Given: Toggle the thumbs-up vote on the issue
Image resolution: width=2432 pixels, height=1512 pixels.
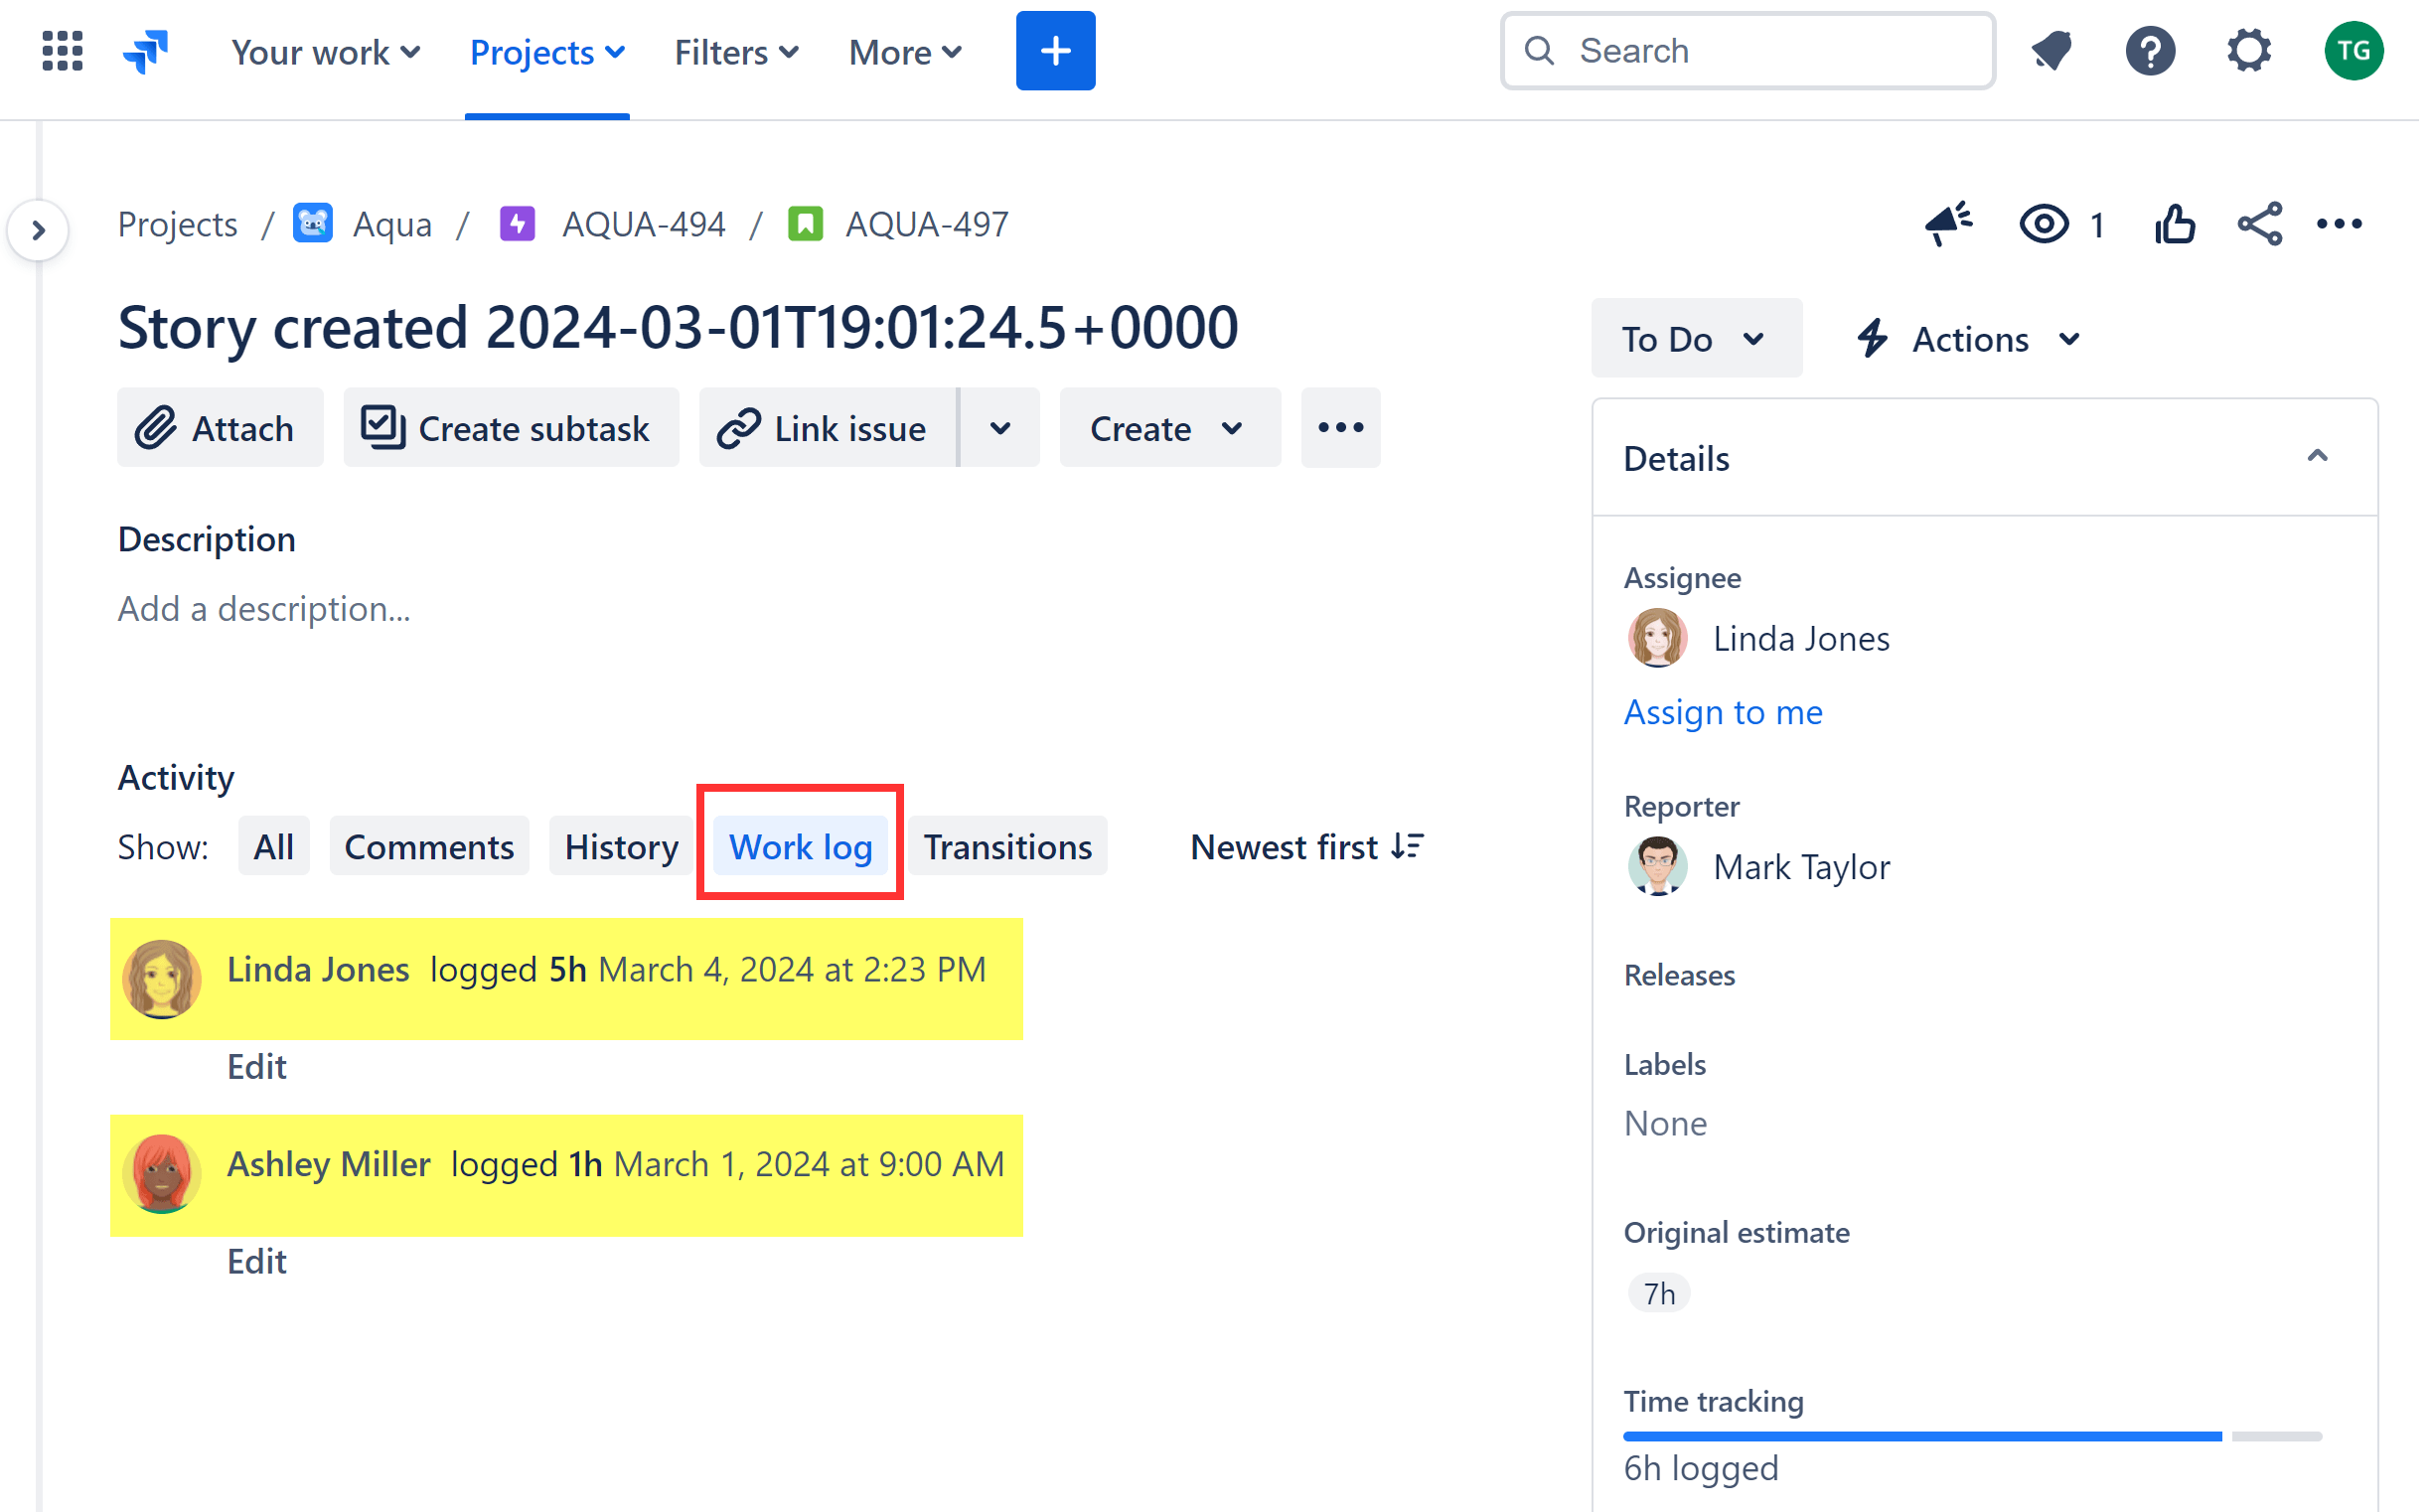Looking at the screenshot, I should [2173, 224].
